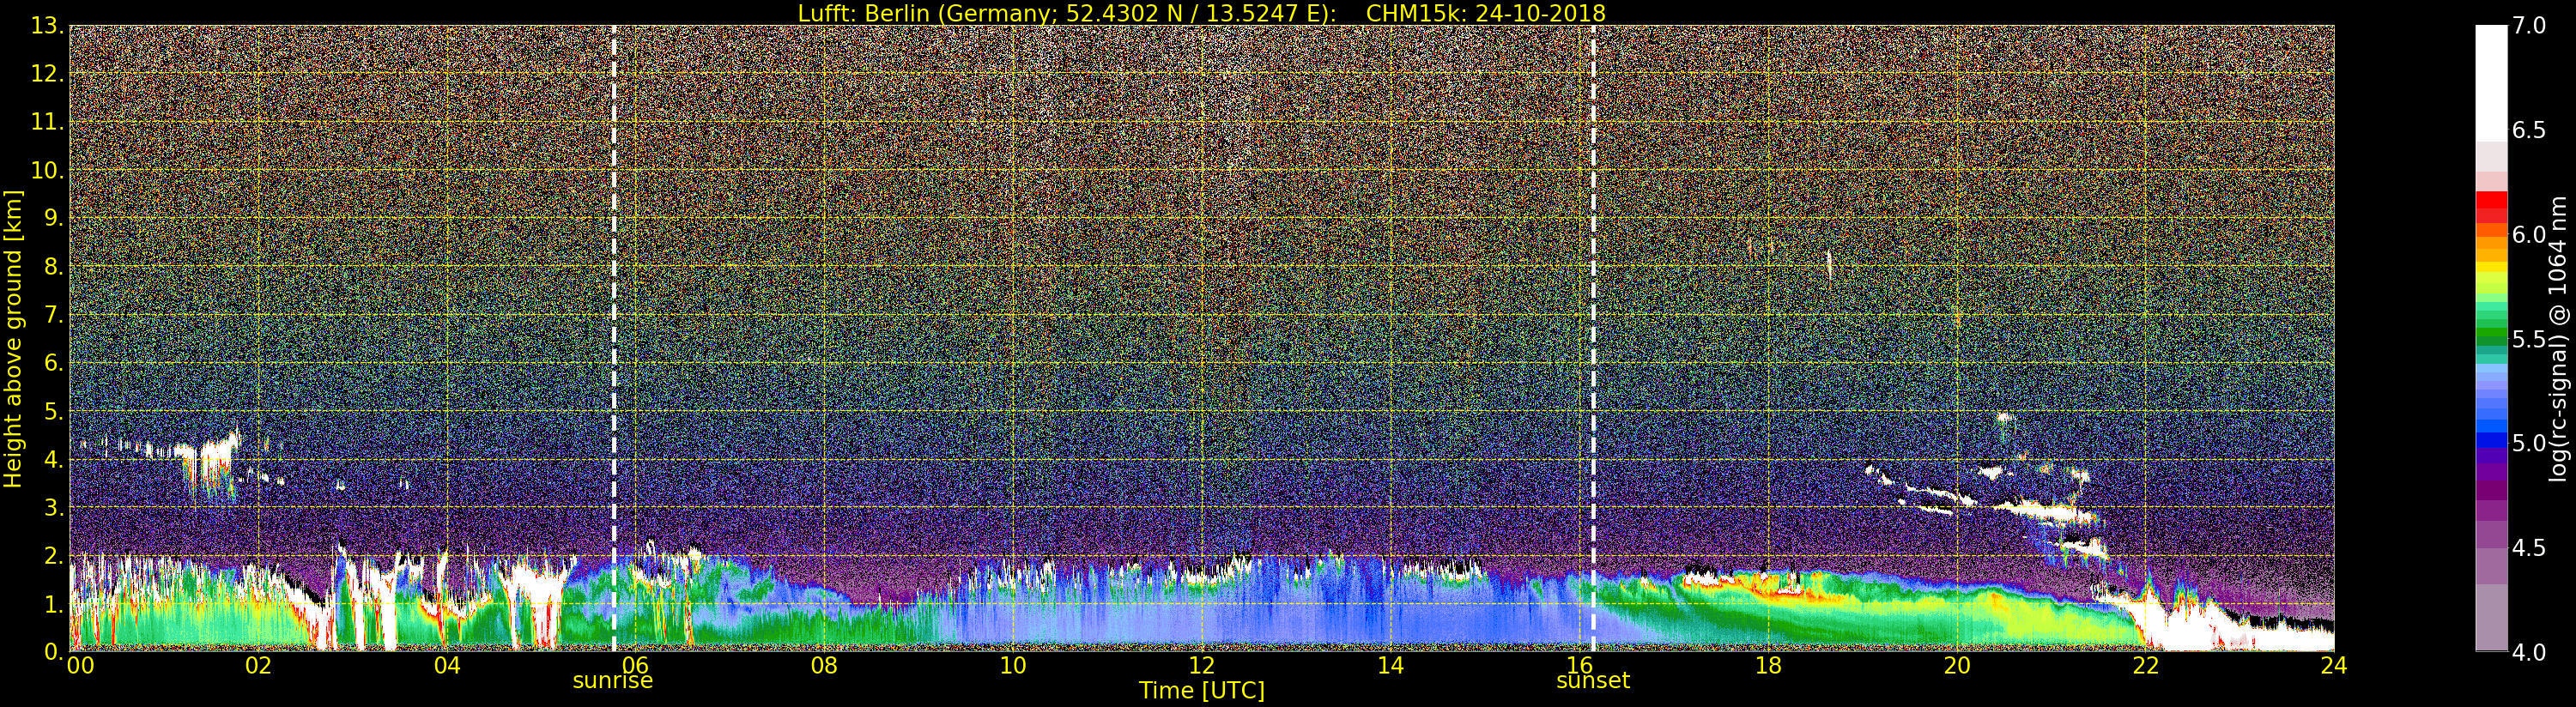Click the '2.' height axis tick label

click(53, 555)
